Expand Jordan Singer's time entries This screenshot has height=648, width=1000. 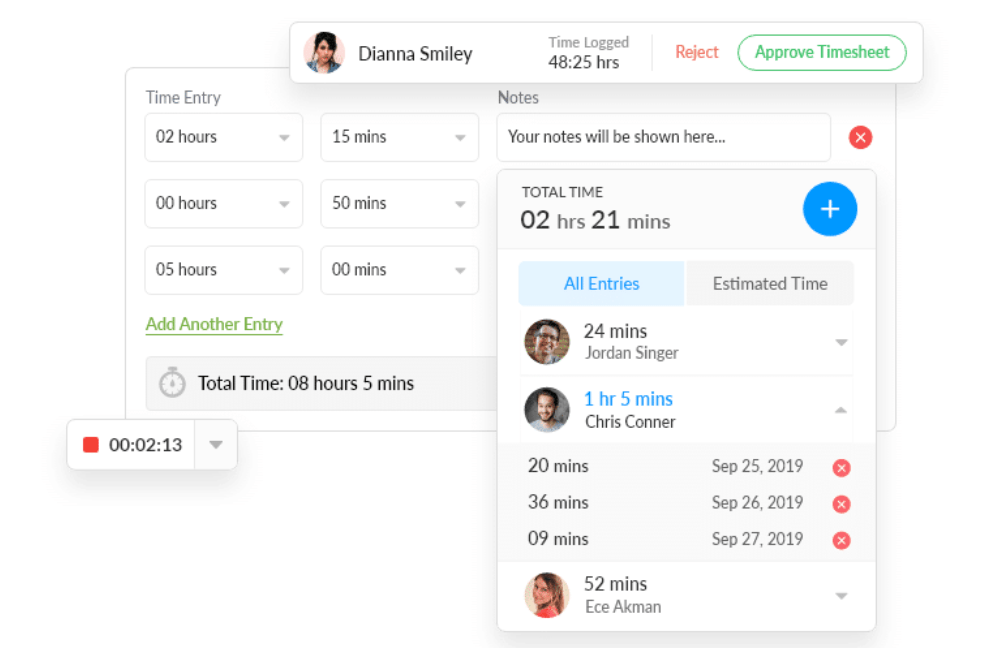(841, 342)
